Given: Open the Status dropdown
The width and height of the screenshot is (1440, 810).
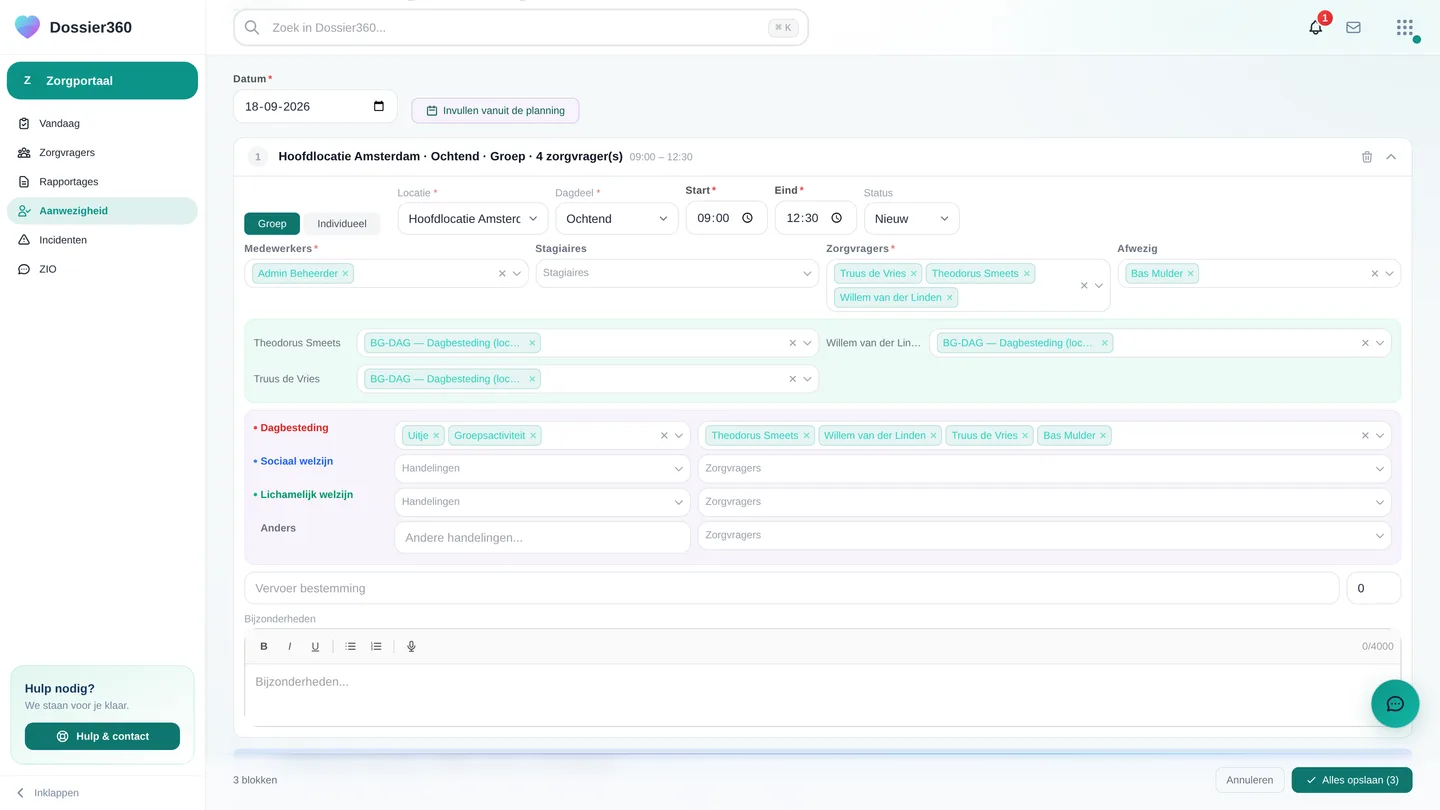Looking at the screenshot, I should [911, 218].
